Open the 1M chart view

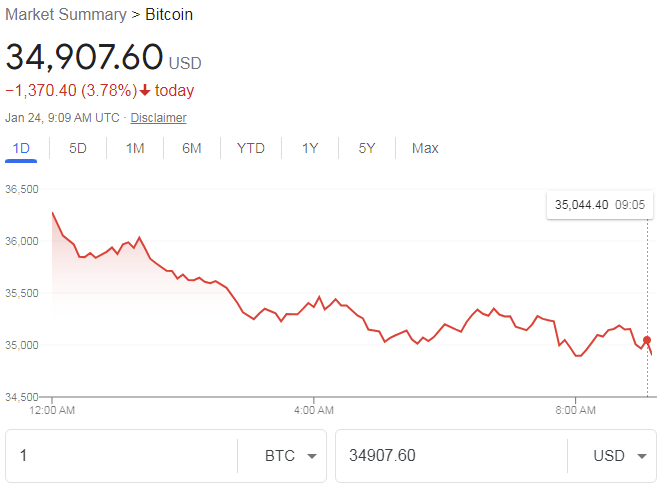pos(135,148)
